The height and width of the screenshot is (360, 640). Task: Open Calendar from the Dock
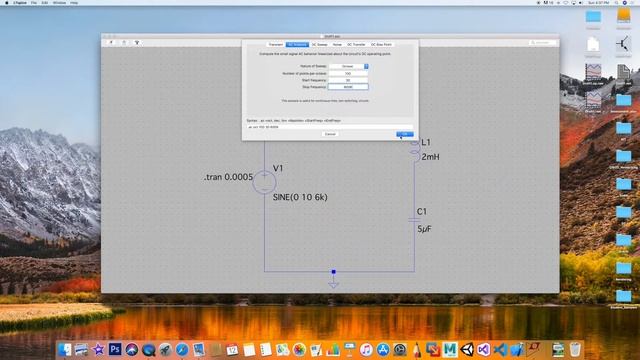coord(232,350)
